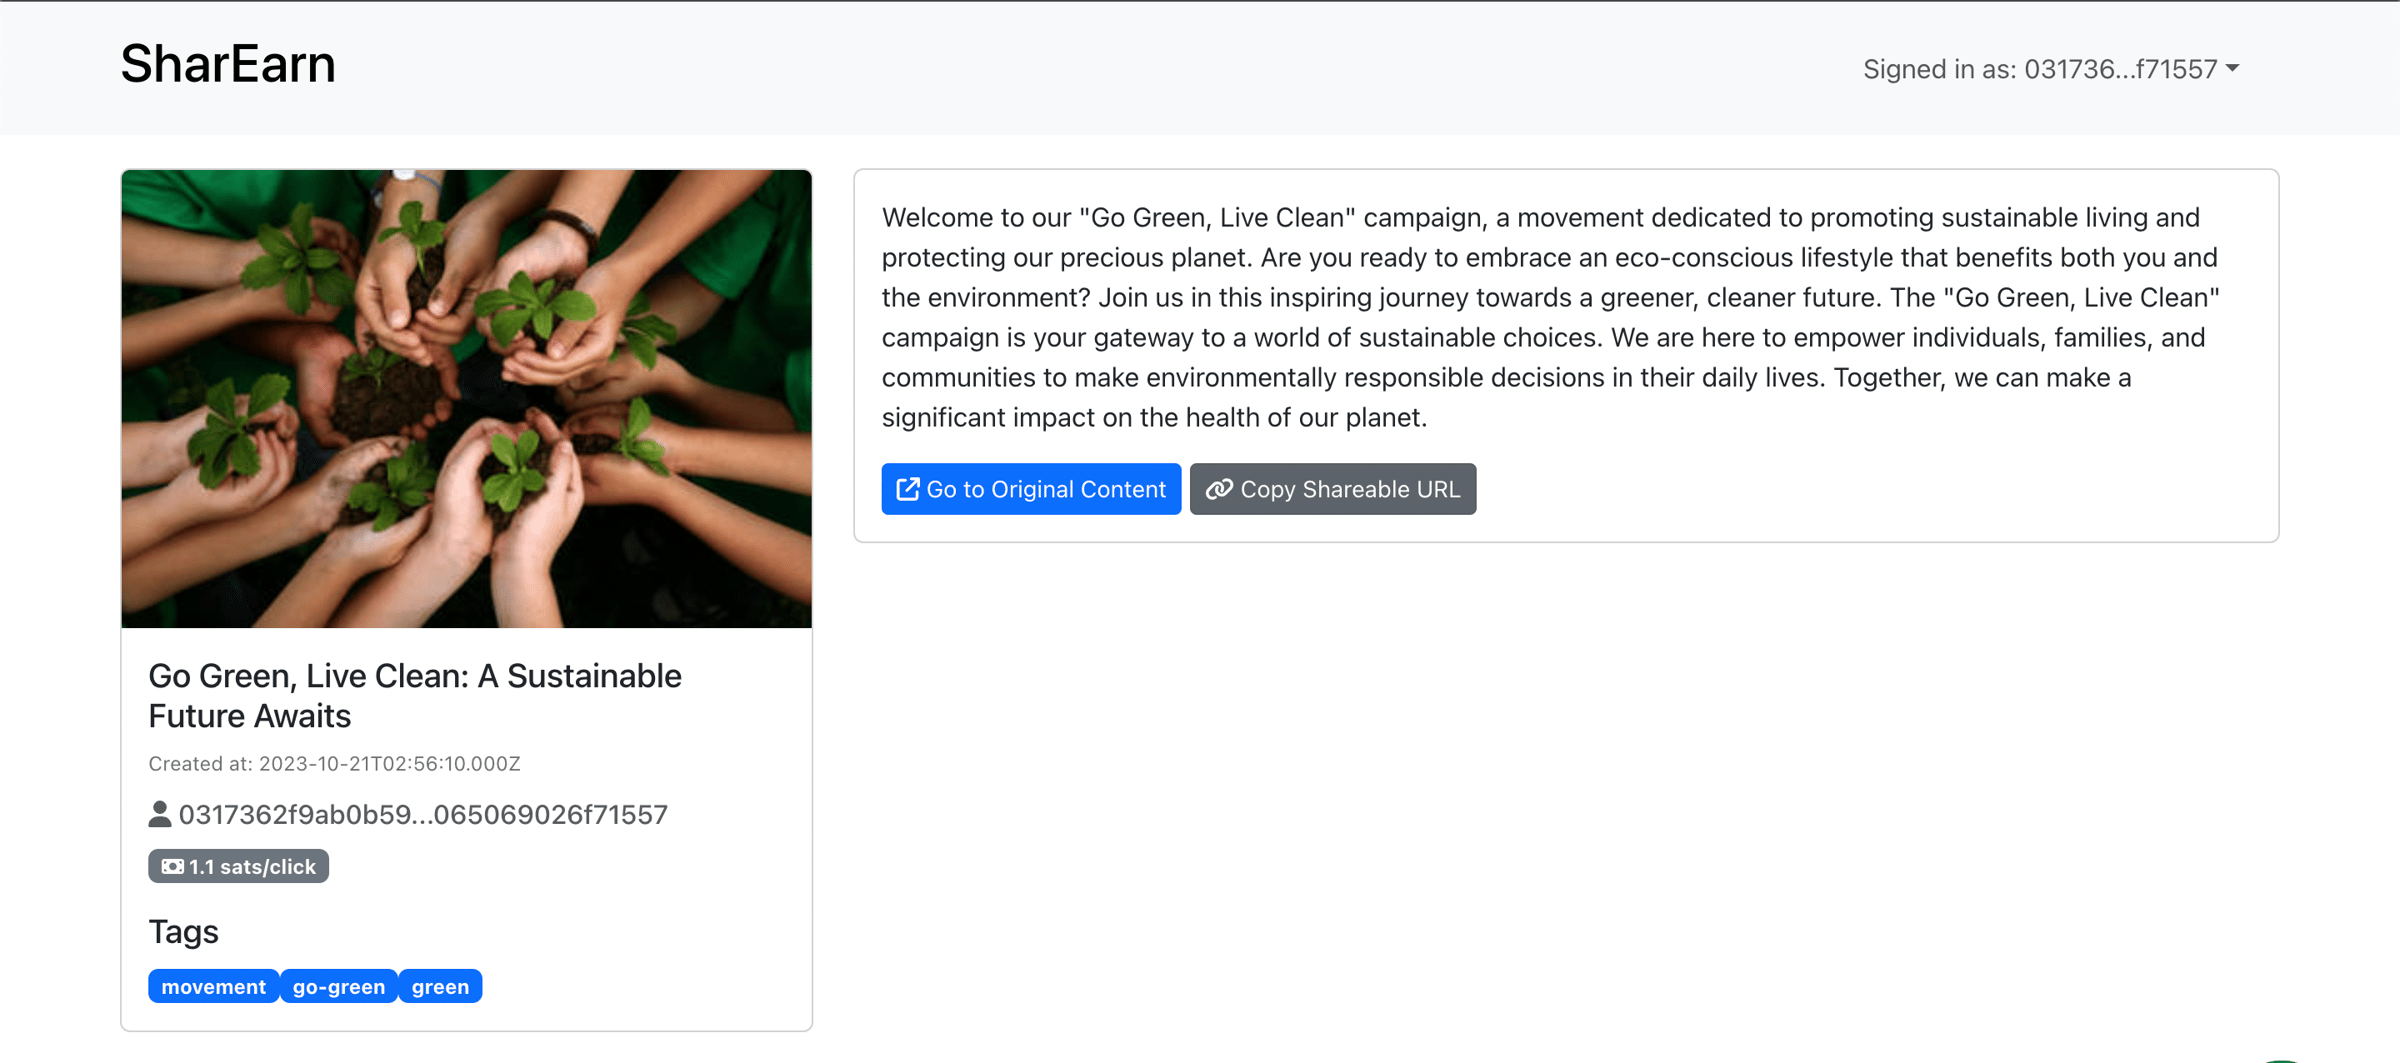The height and width of the screenshot is (1063, 2400).
Task: Click the money bill icon in sats/click badge
Action: tap(173, 866)
